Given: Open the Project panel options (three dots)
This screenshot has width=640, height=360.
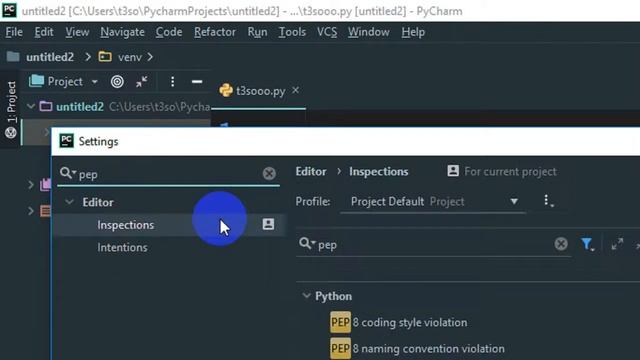Looking at the screenshot, I should (173, 82).
